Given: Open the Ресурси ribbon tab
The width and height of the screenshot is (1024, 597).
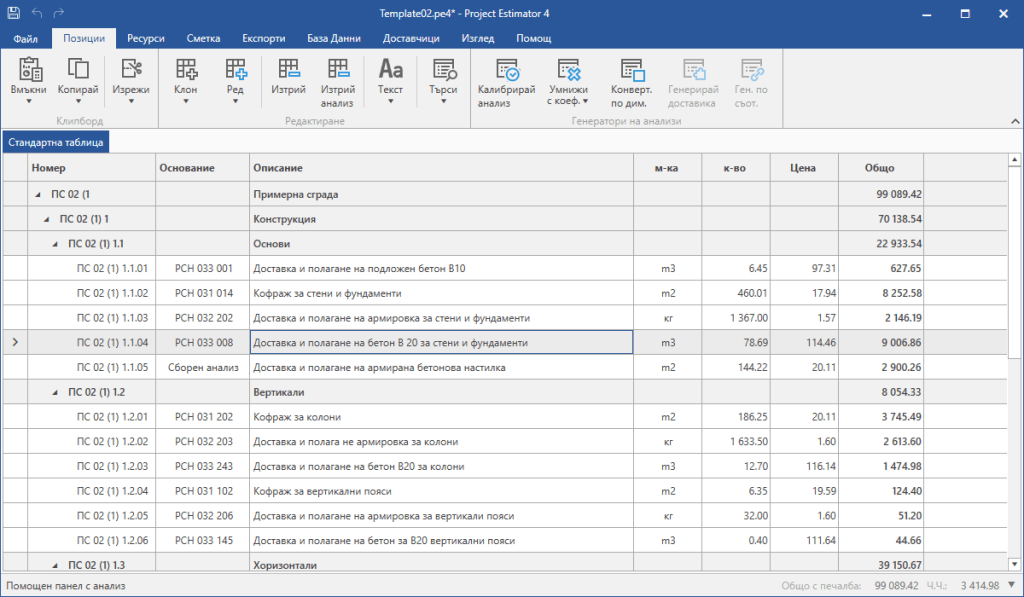Looking at the screenshot, I should point(146,38).
